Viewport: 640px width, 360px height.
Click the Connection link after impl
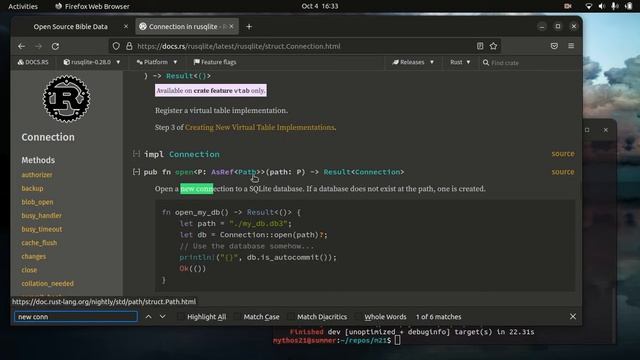(x=194, y=154)
